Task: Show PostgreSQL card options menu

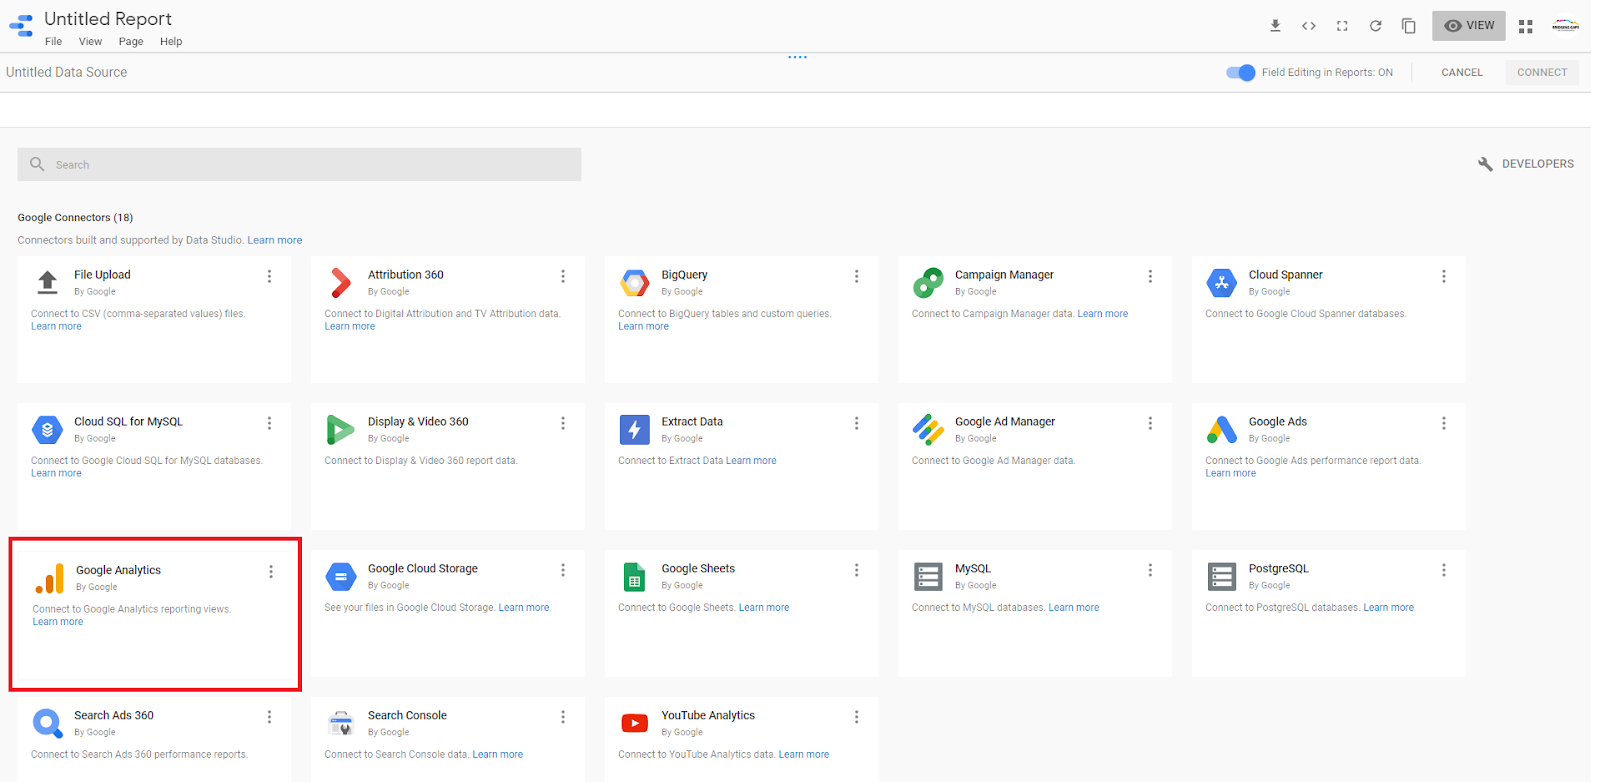Action: (1444, 570)
